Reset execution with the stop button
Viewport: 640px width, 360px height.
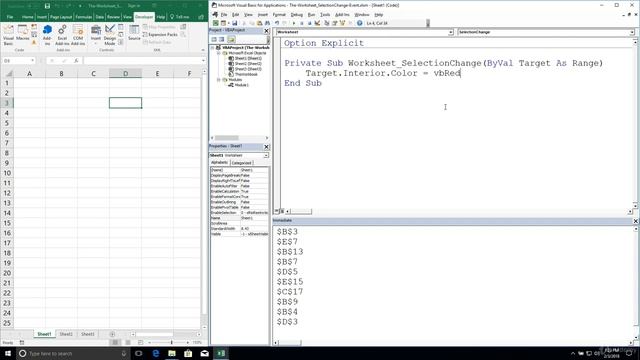(309, 23)
